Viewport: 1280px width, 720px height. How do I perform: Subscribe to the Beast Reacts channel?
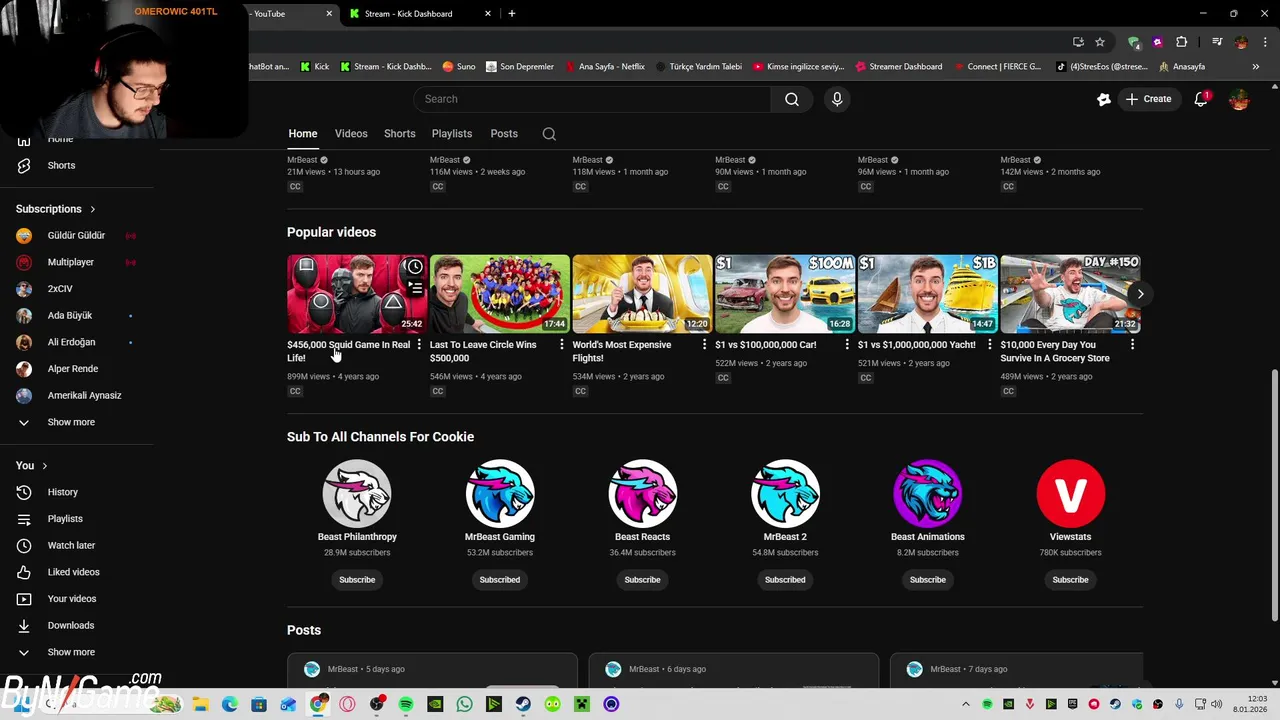[642, 580]
